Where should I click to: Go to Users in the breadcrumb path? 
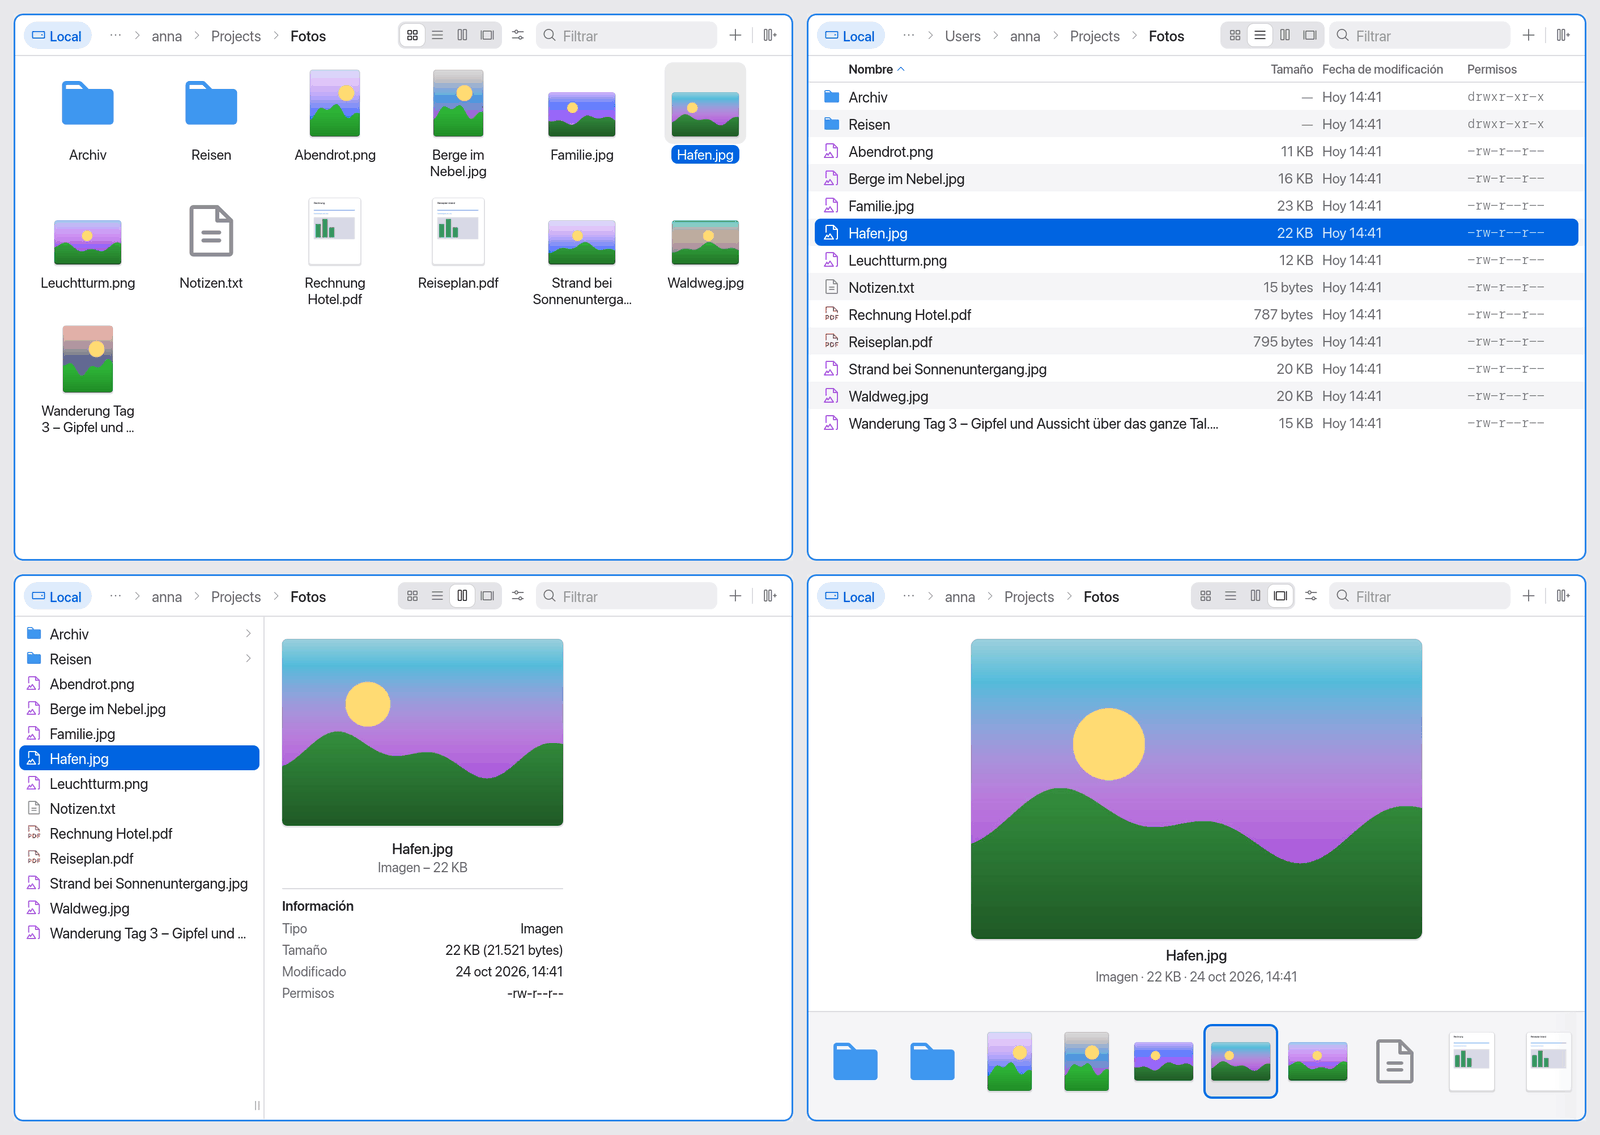(x=962, y=36)
